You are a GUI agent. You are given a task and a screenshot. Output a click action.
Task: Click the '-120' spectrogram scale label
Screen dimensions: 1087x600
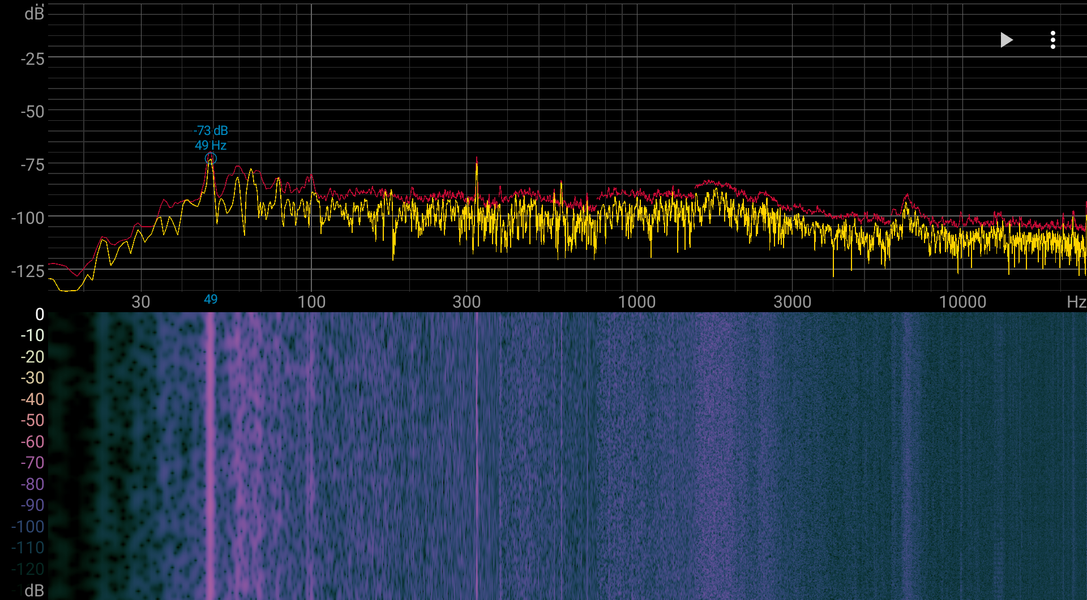click(x=28, y=570)
